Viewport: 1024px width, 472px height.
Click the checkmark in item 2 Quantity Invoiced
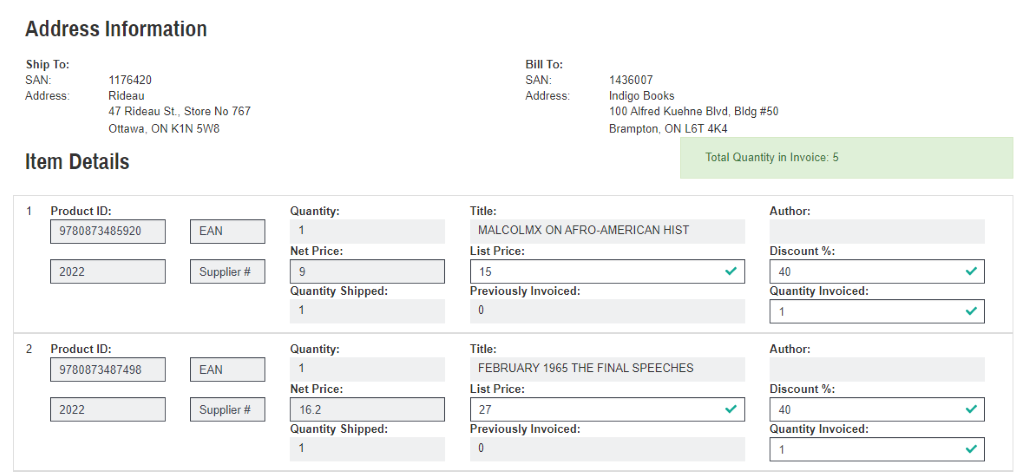pyautogui.click(x=970, y=449)
